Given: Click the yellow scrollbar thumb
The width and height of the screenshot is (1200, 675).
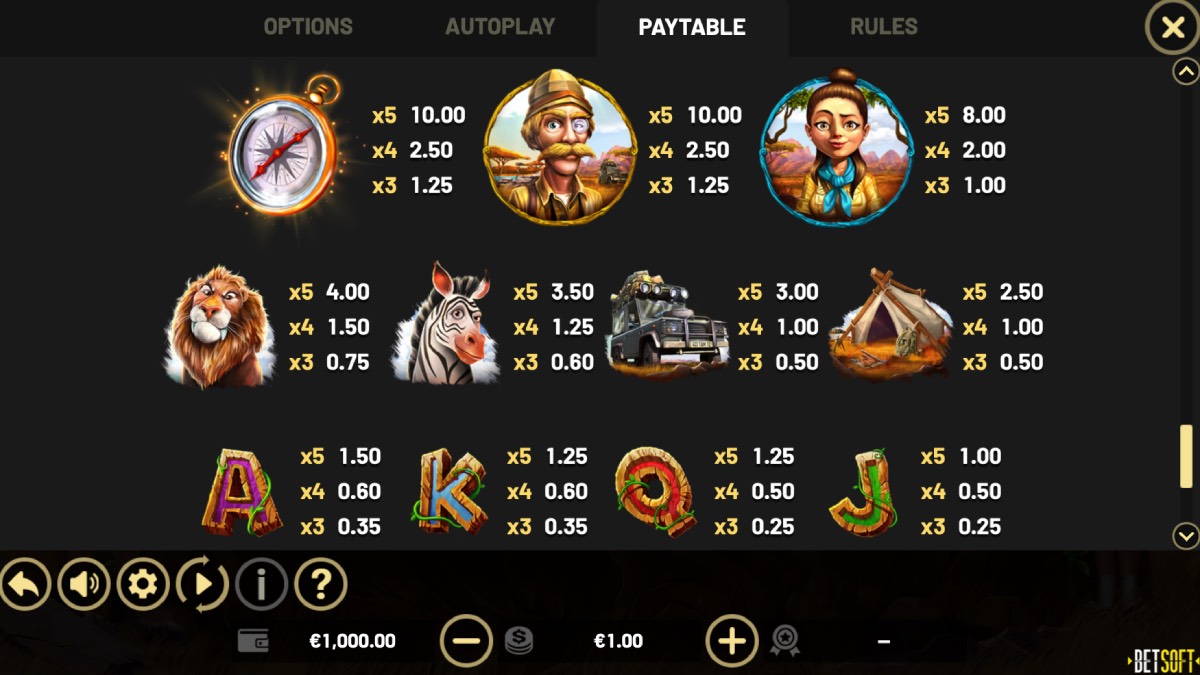Looking at the screenshot, I should 1186,456.
